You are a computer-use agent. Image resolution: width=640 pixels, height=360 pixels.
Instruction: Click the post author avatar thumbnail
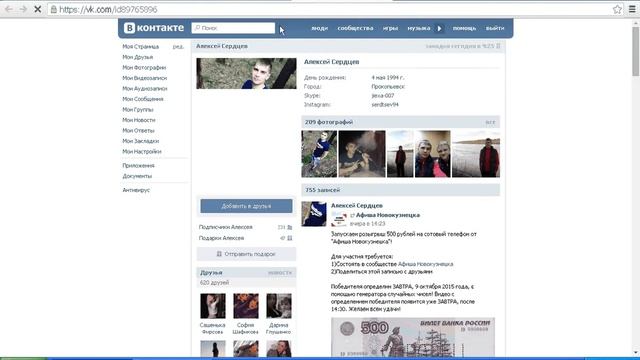pyautogui.click(x=314, y=214)
